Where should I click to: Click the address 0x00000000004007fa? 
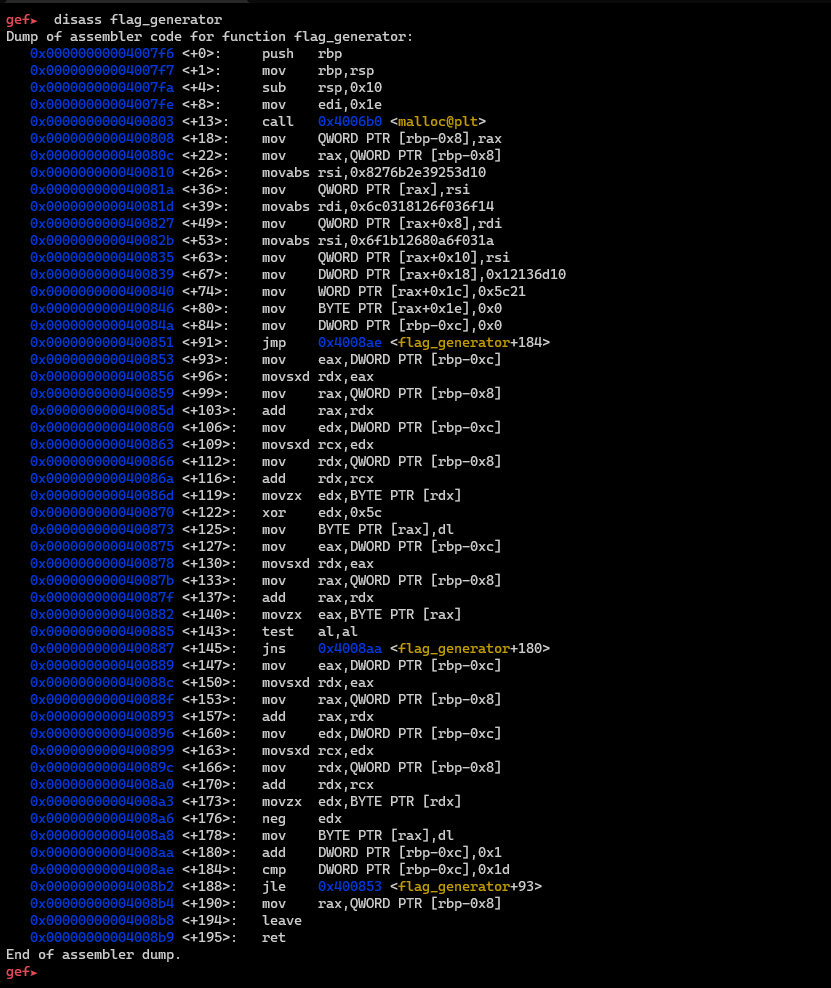click(x=102, y=88)
